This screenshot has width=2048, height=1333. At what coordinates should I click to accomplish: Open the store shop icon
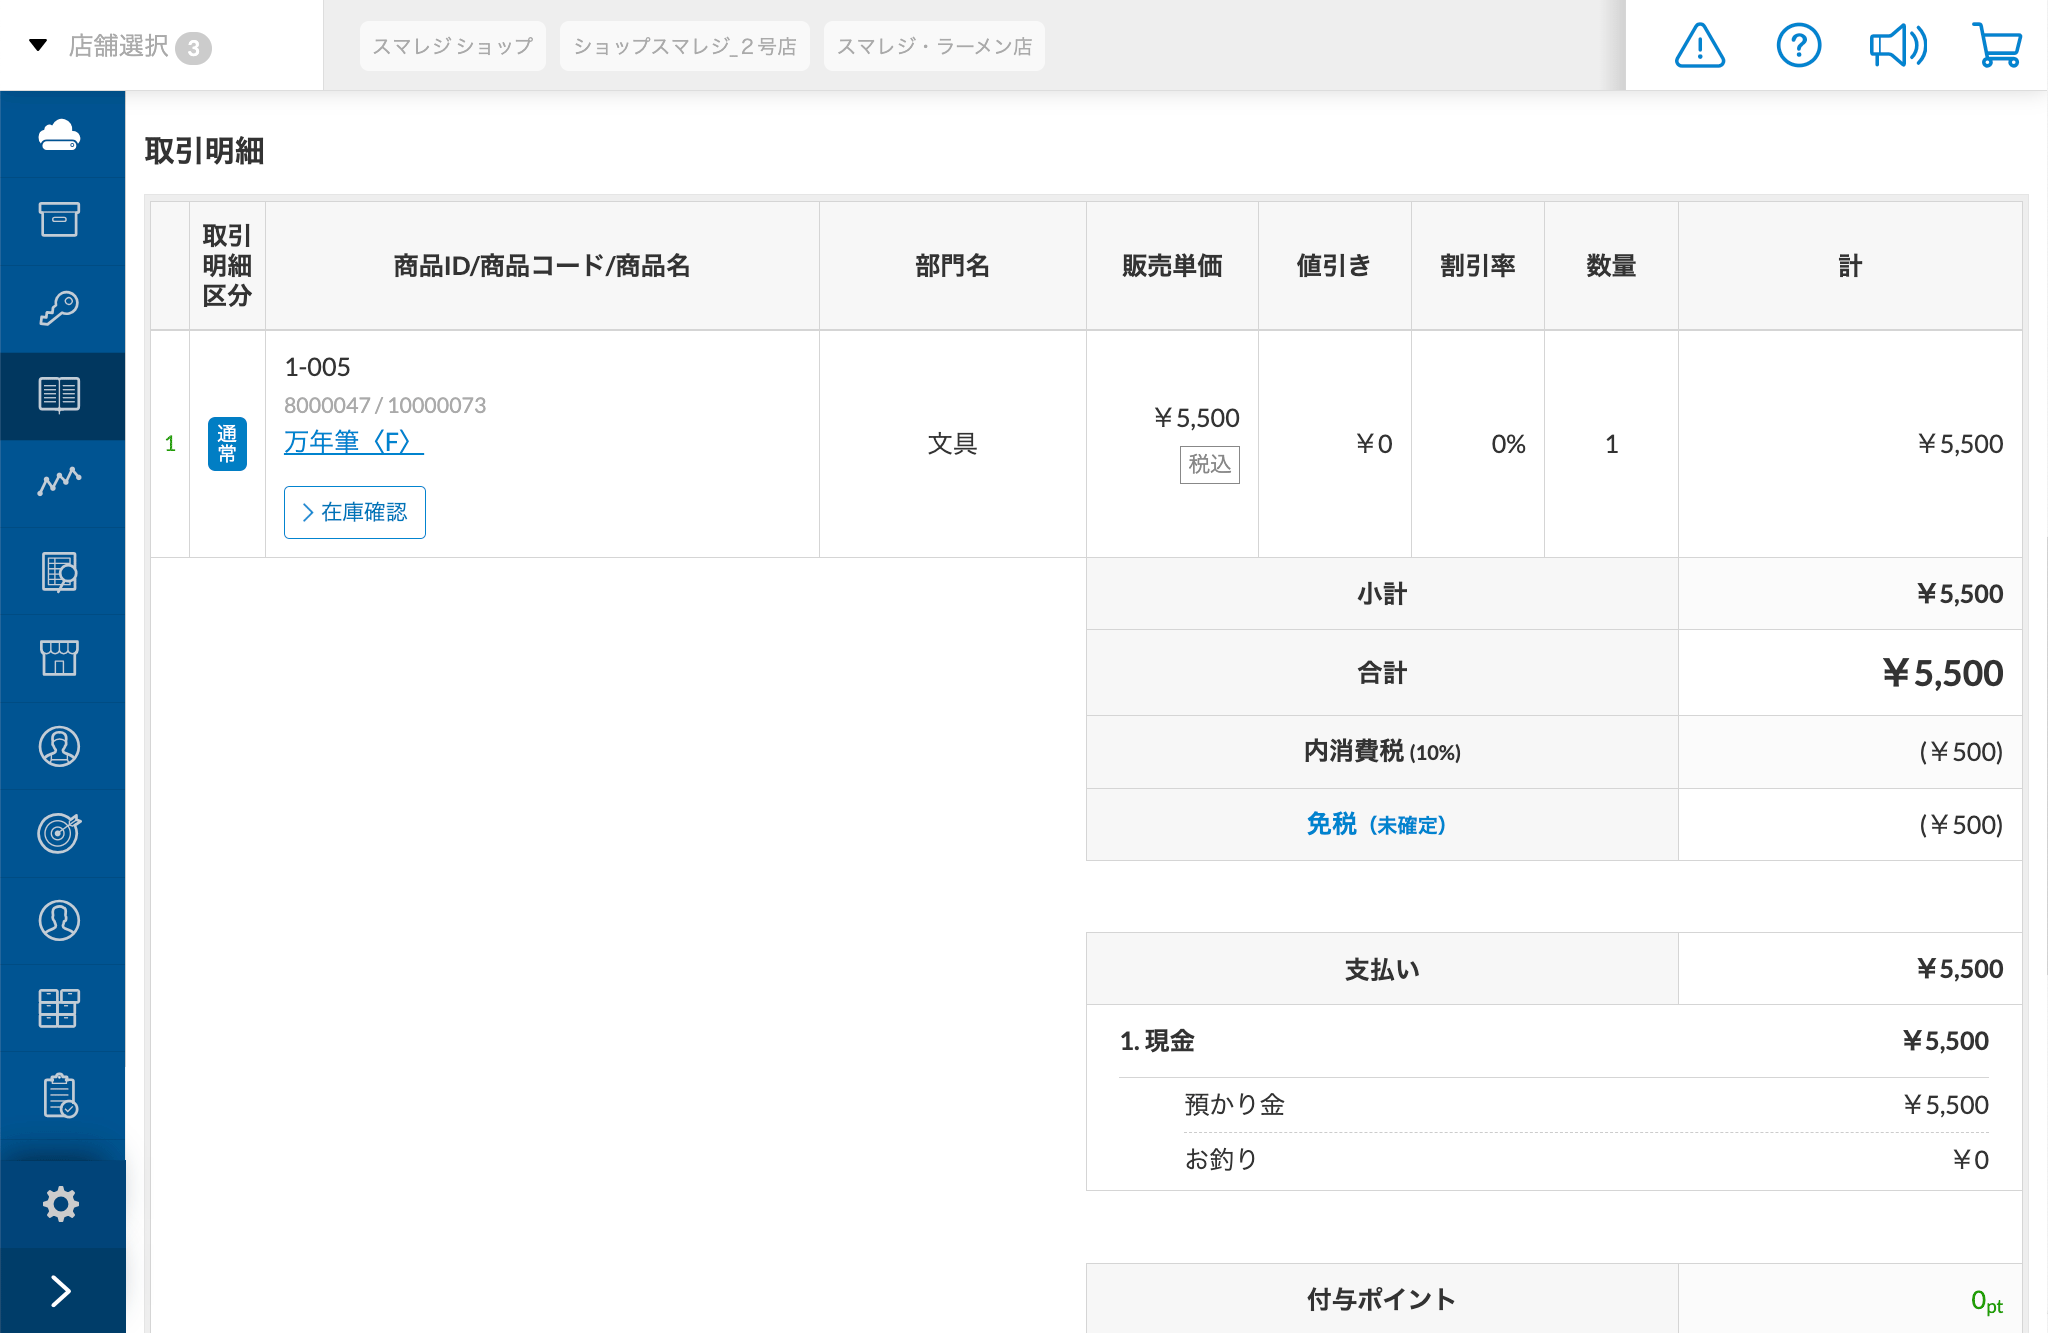pyautogui.click(x=60, y=658)
